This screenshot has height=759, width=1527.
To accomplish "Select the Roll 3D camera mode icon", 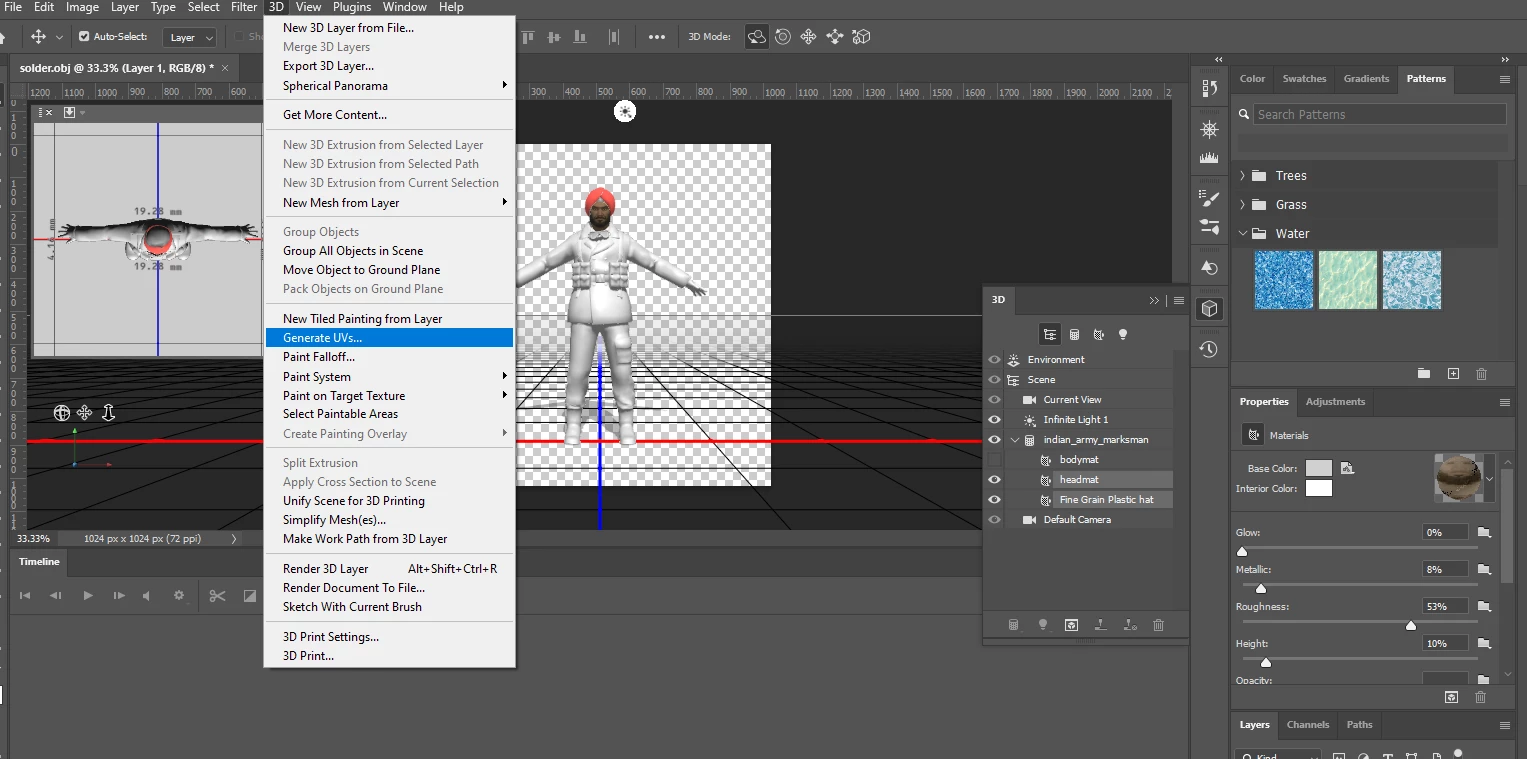I will point(783,37).
